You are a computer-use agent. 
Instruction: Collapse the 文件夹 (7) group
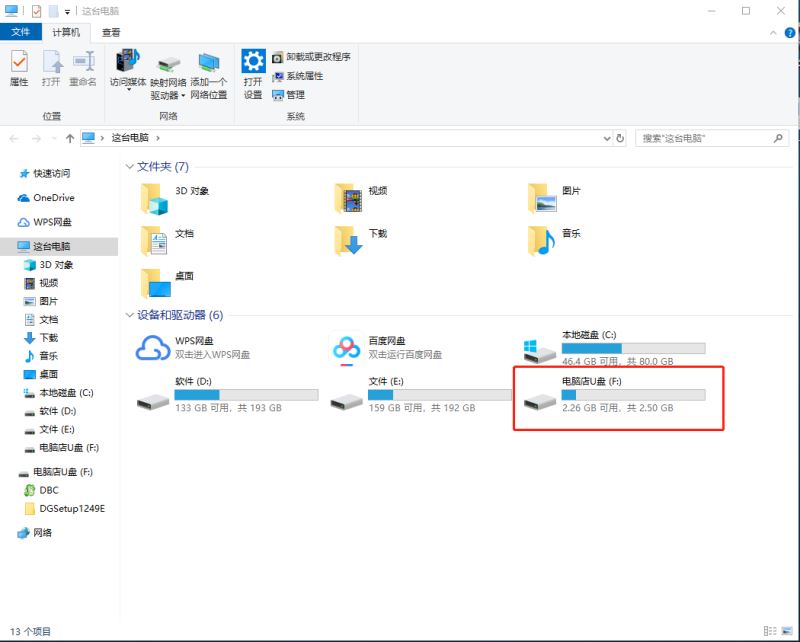129,167
